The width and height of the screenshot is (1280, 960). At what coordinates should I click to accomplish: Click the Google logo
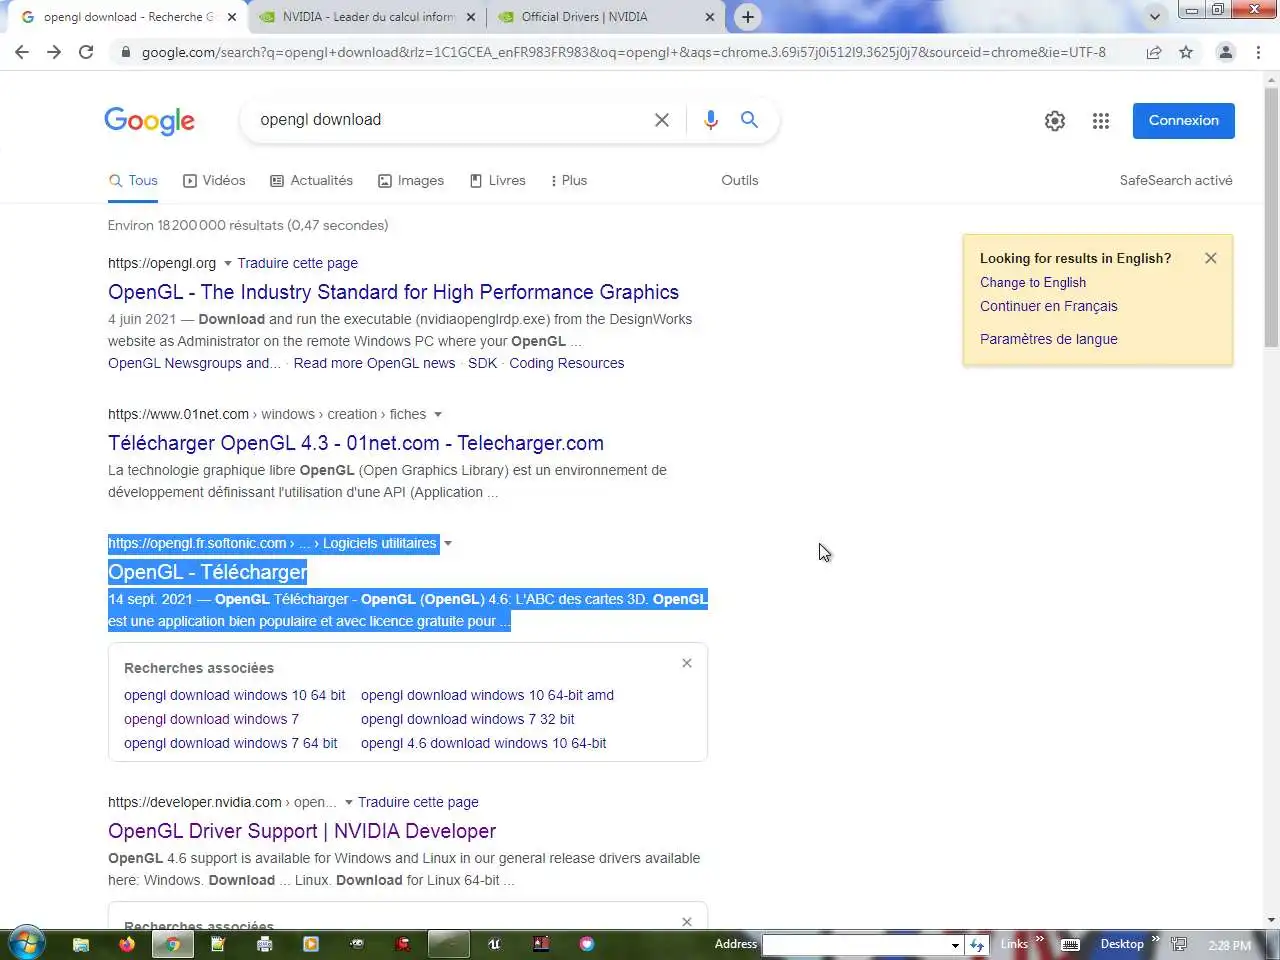tap(150, 121)
